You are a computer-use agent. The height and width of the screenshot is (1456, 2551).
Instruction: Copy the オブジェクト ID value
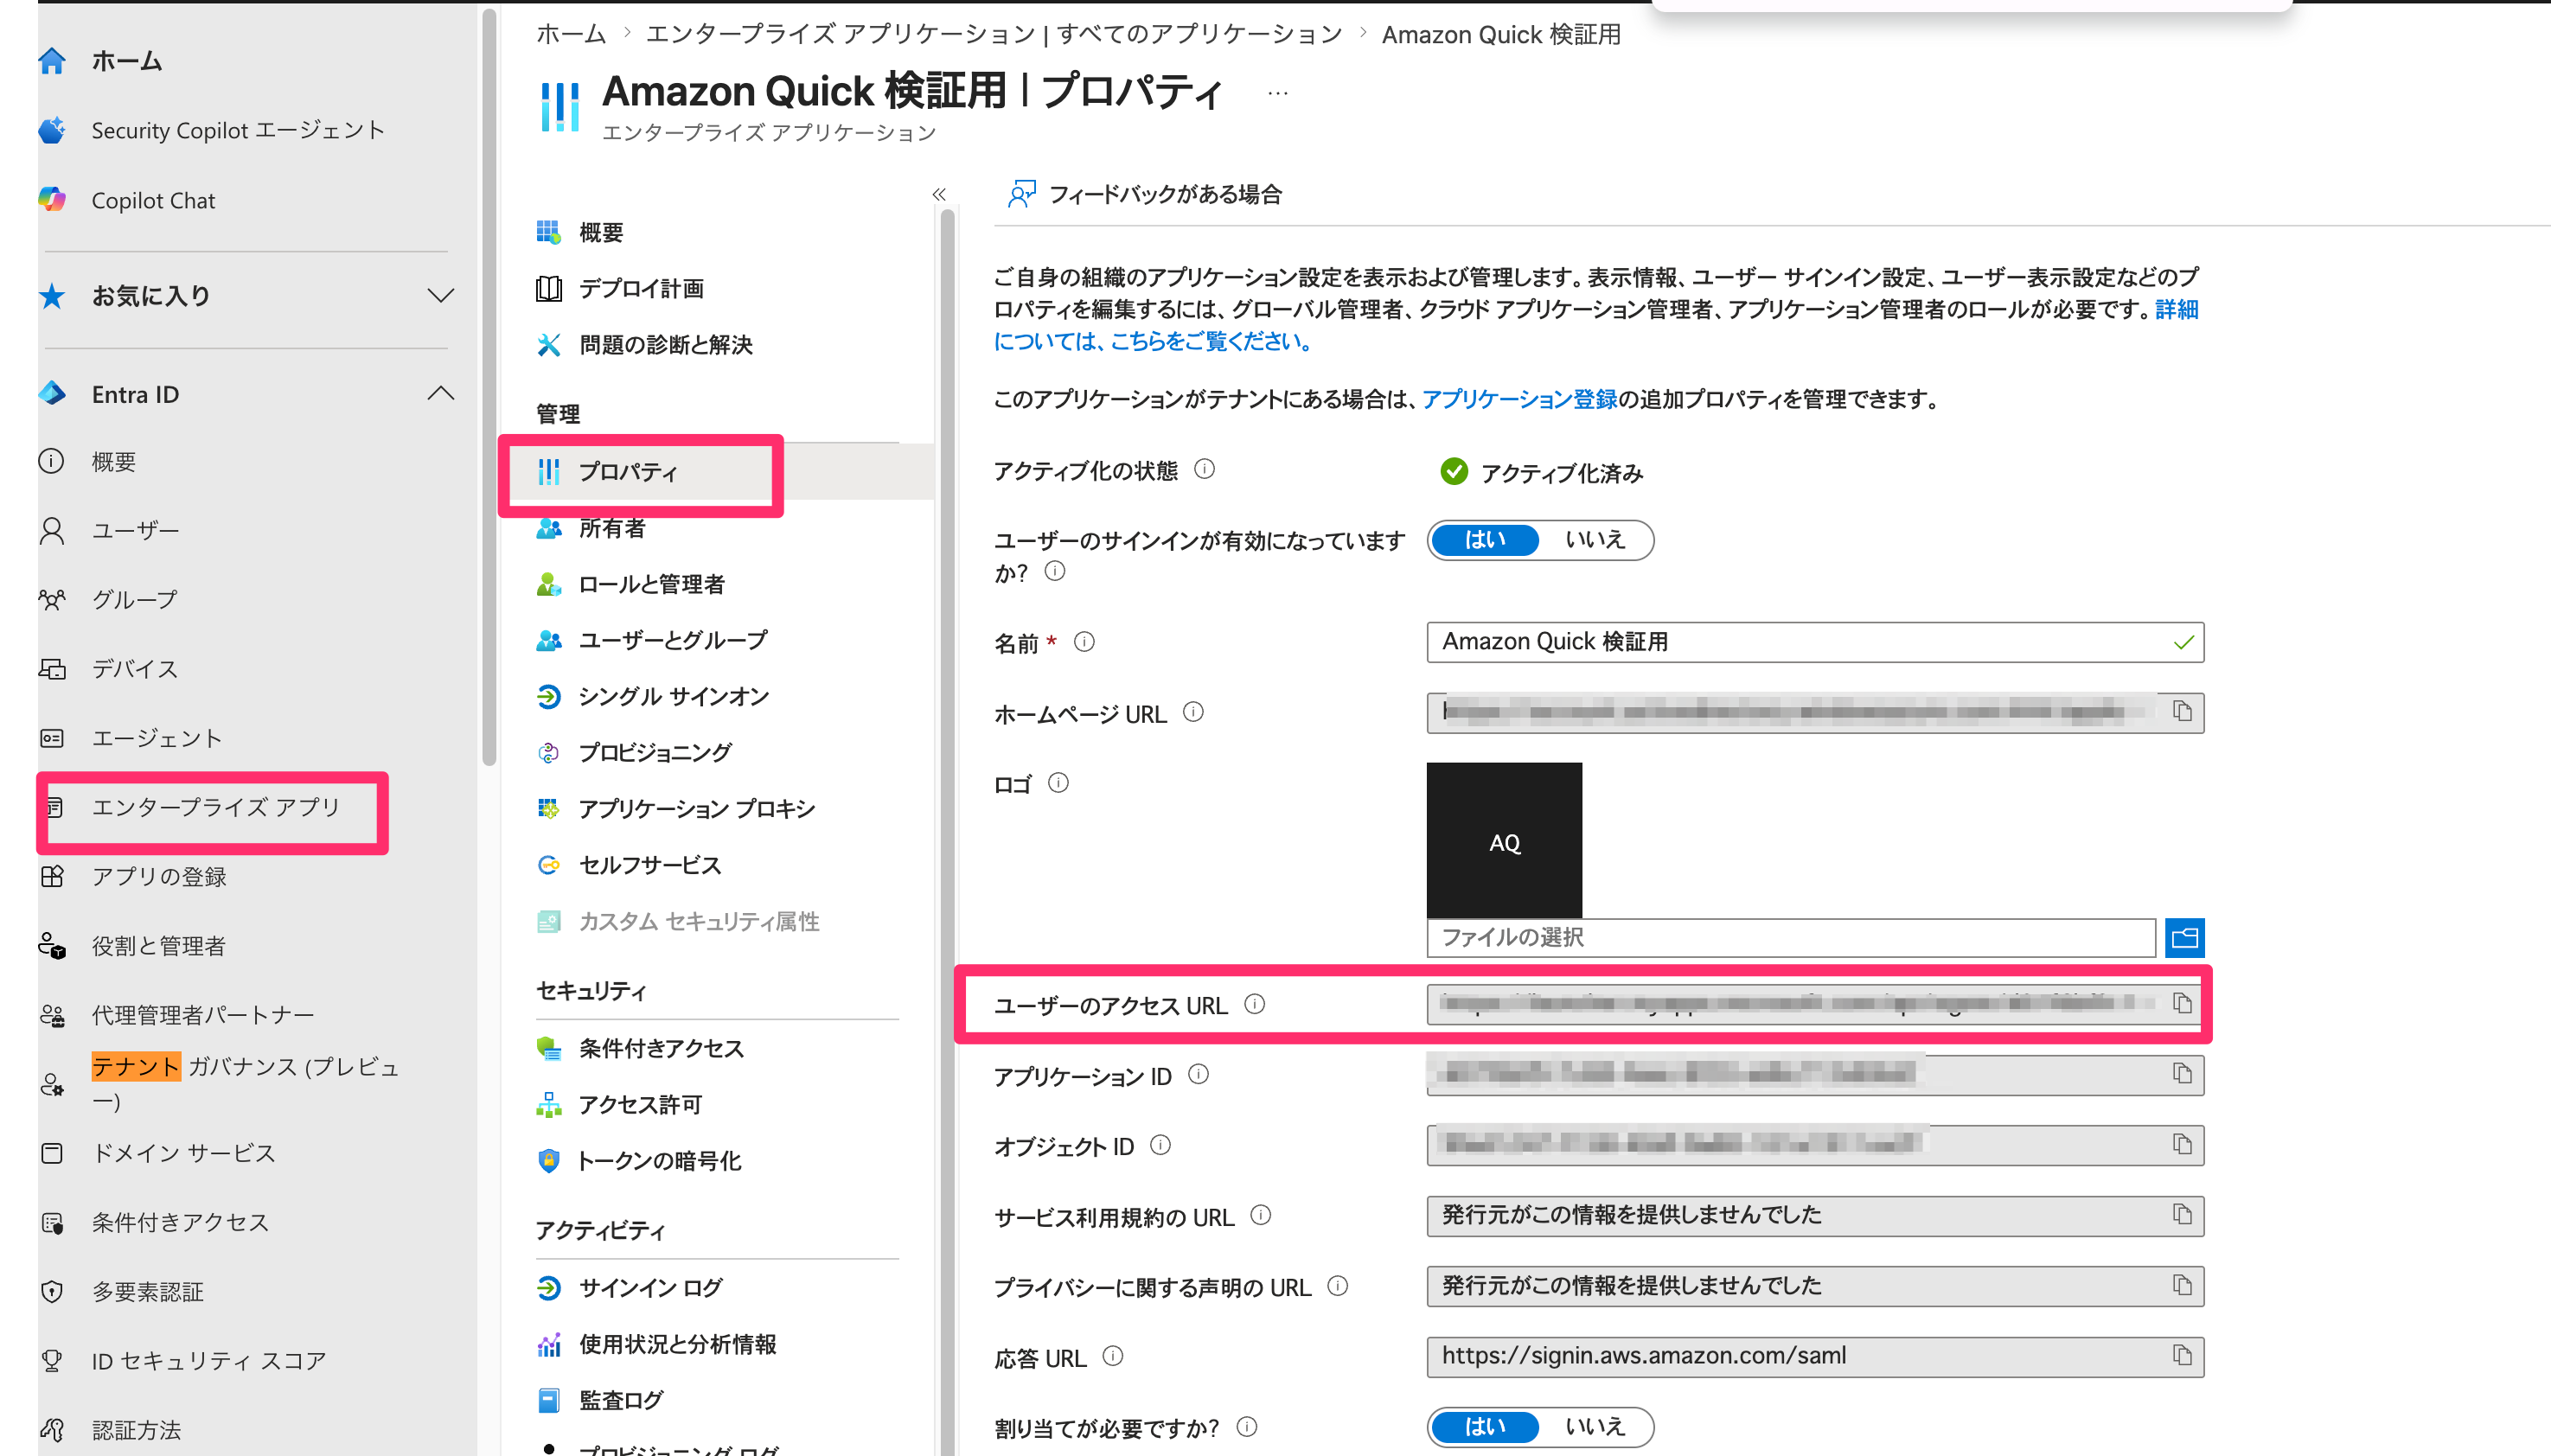pos(2182,1144)
